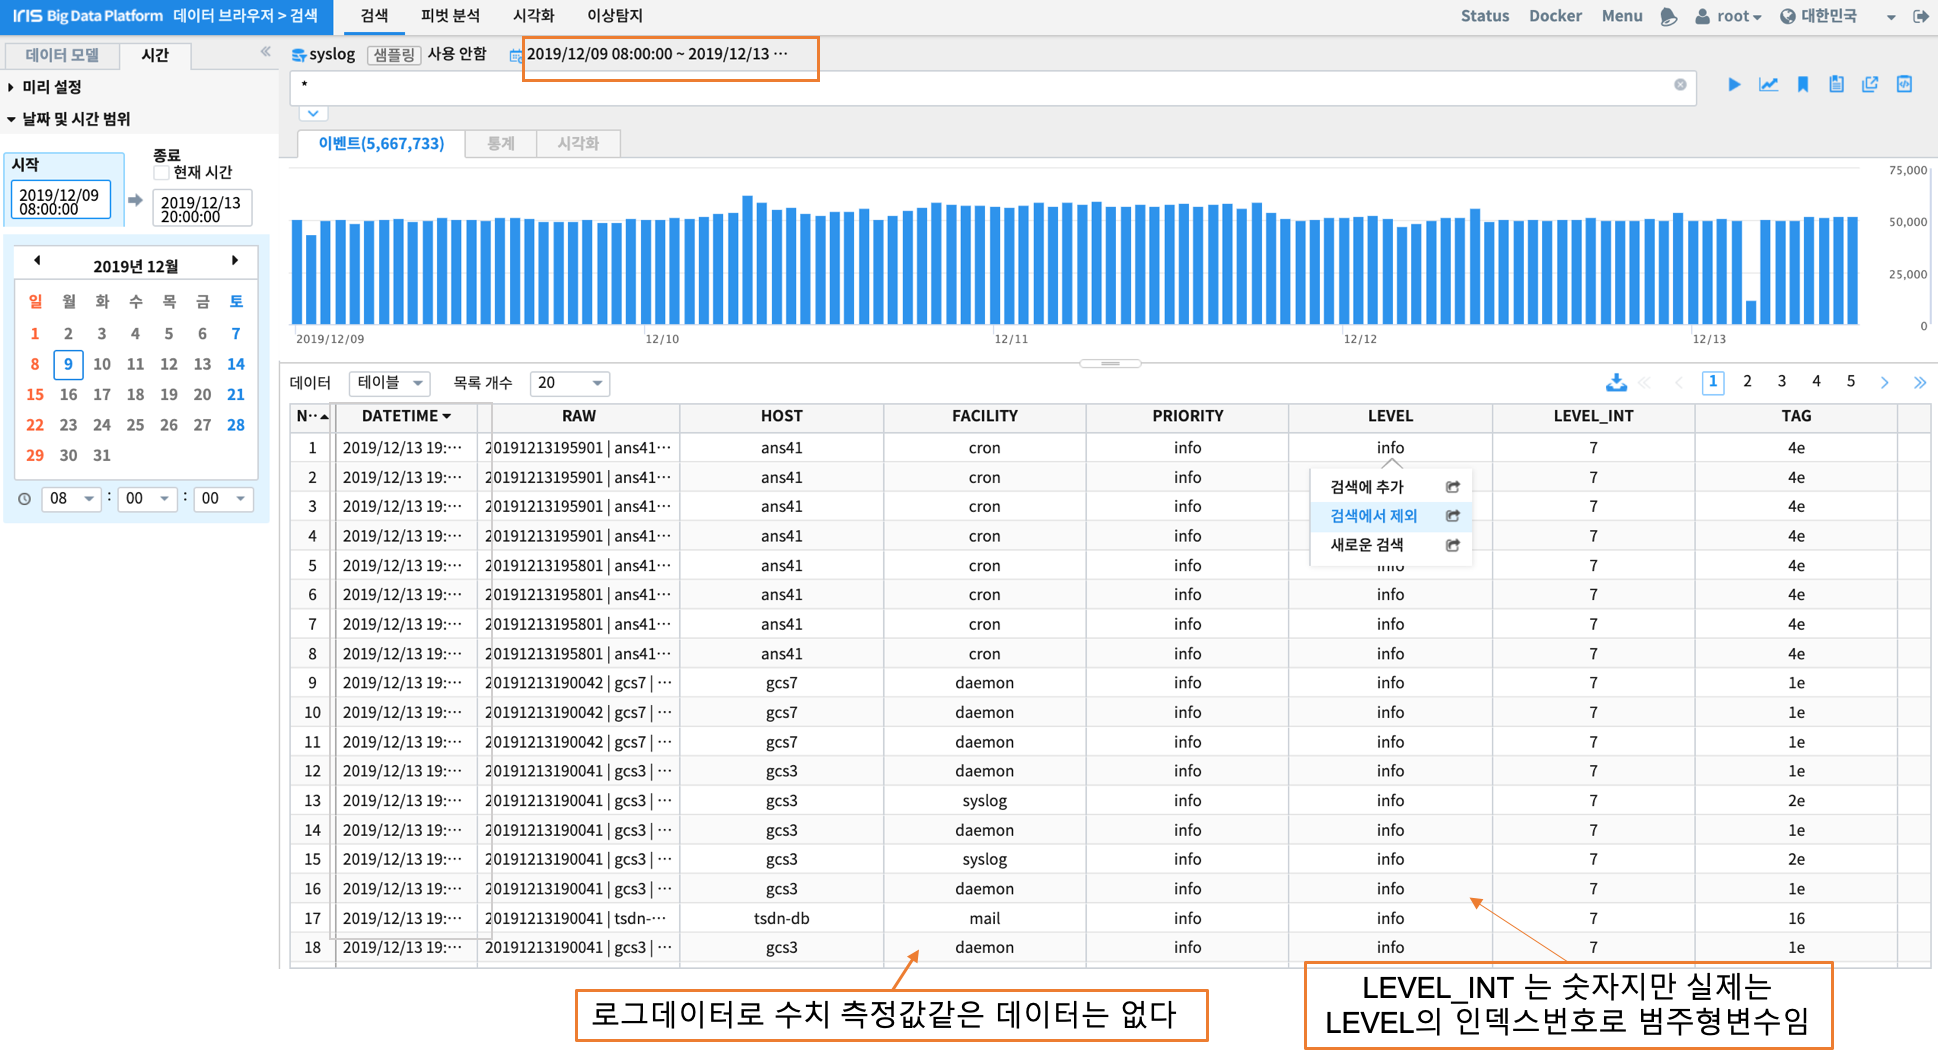1938x1058 pixels.
Task: Go to results page 2
Action: [x=1747, y=381]
